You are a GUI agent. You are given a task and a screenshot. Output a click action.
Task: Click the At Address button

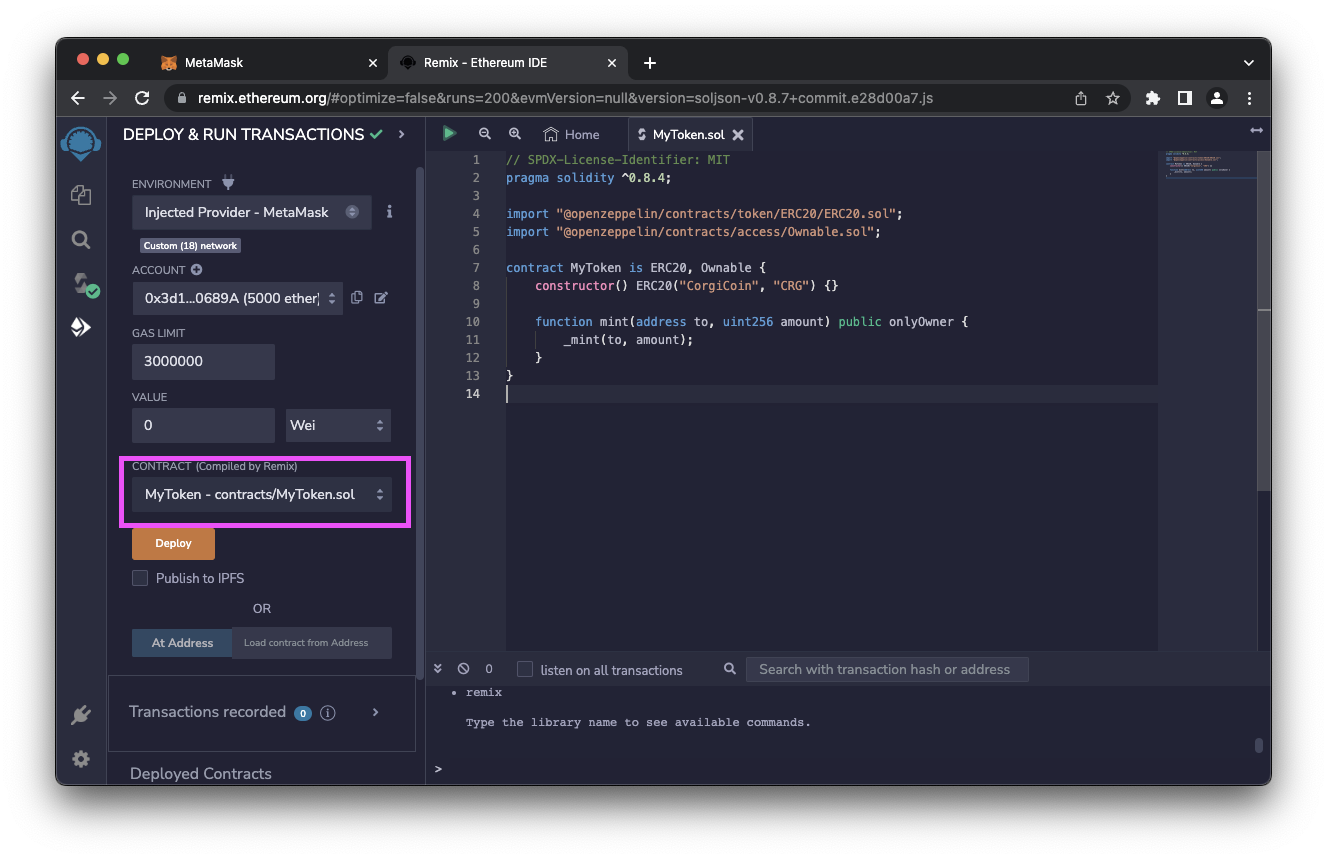click(x=182, y=643)
